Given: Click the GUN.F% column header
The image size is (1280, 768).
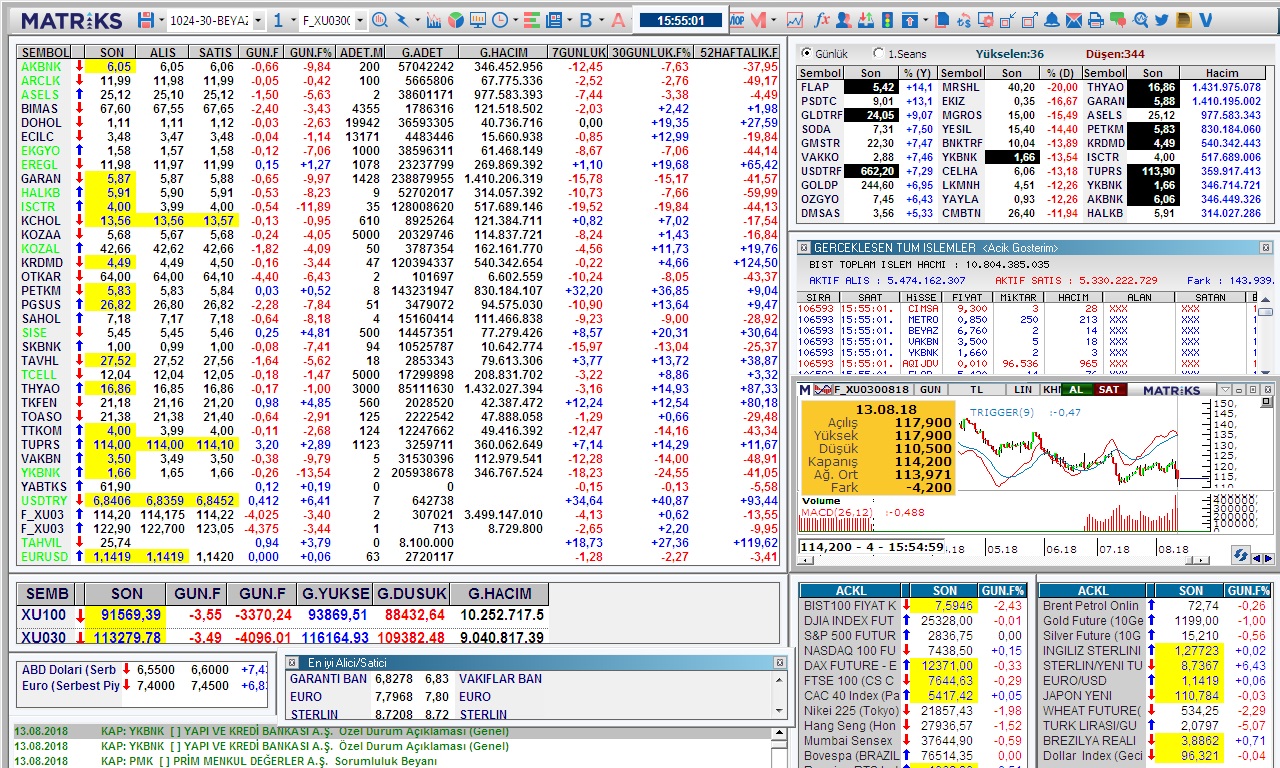Looking at the screenshot, I should click(309, 52).
